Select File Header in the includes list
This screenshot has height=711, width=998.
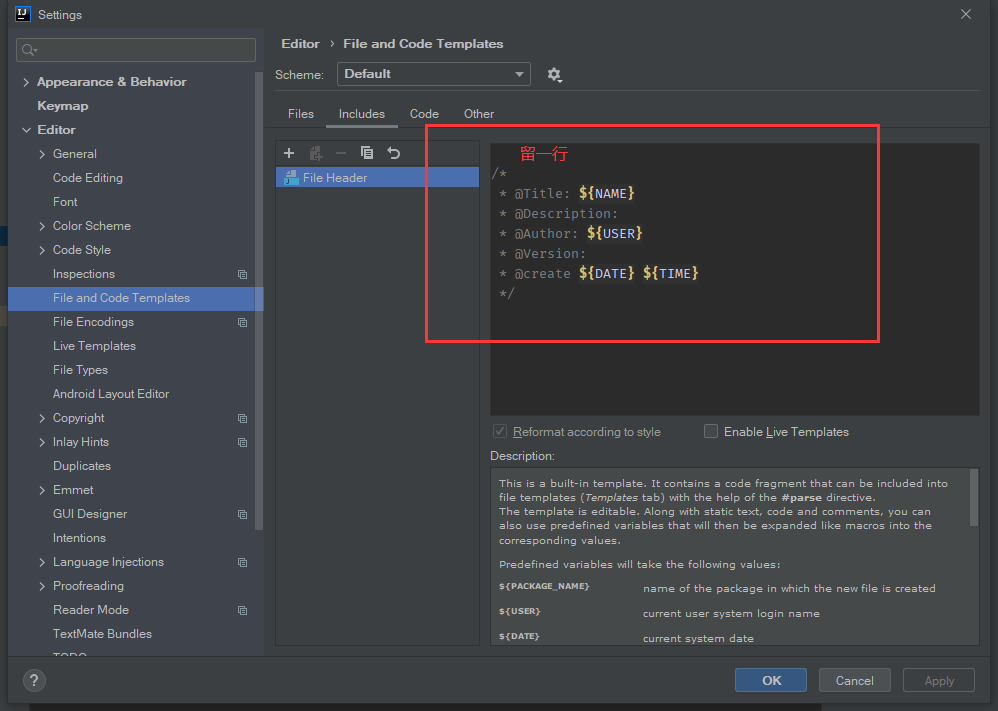click(x=377, y=178)
